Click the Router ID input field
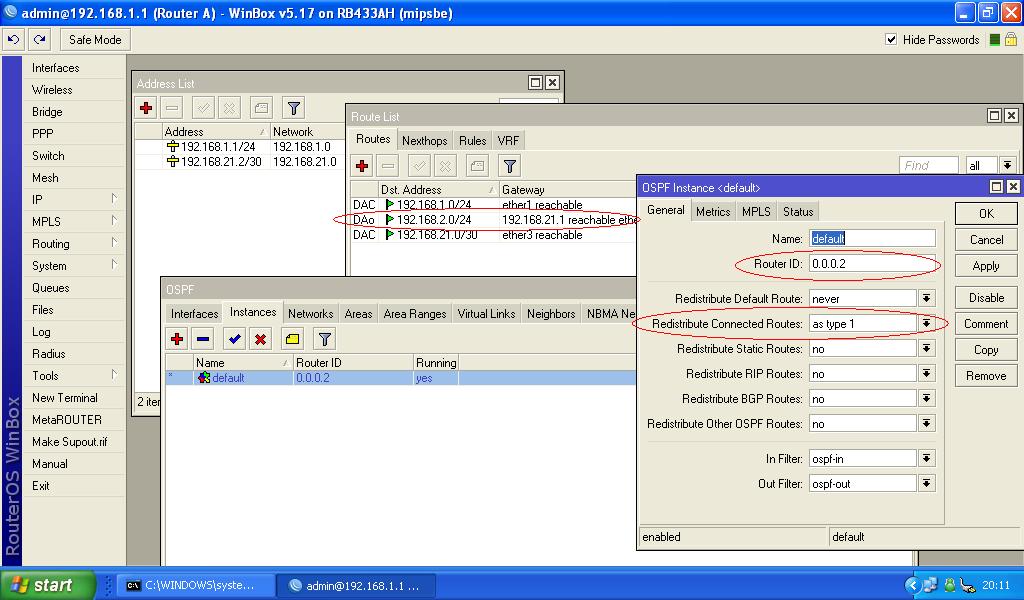 click(872, 264)
